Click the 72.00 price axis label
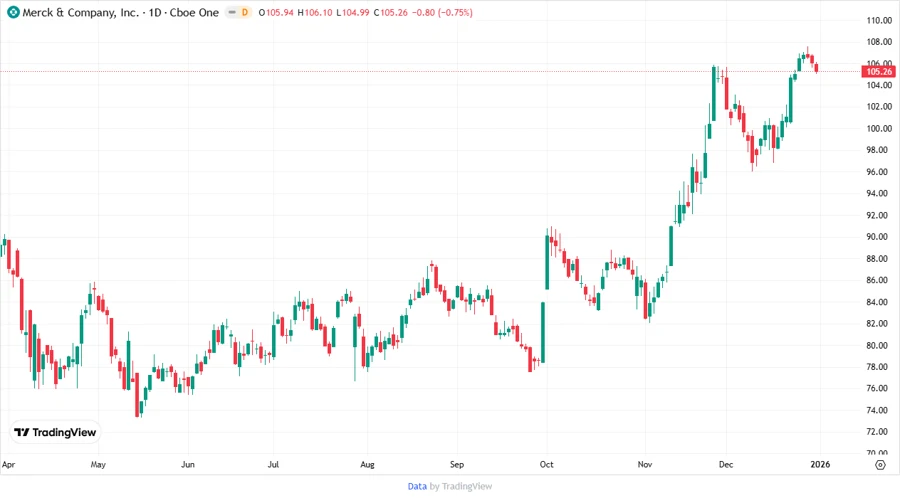The image size is (900, 498). point(879,431)
